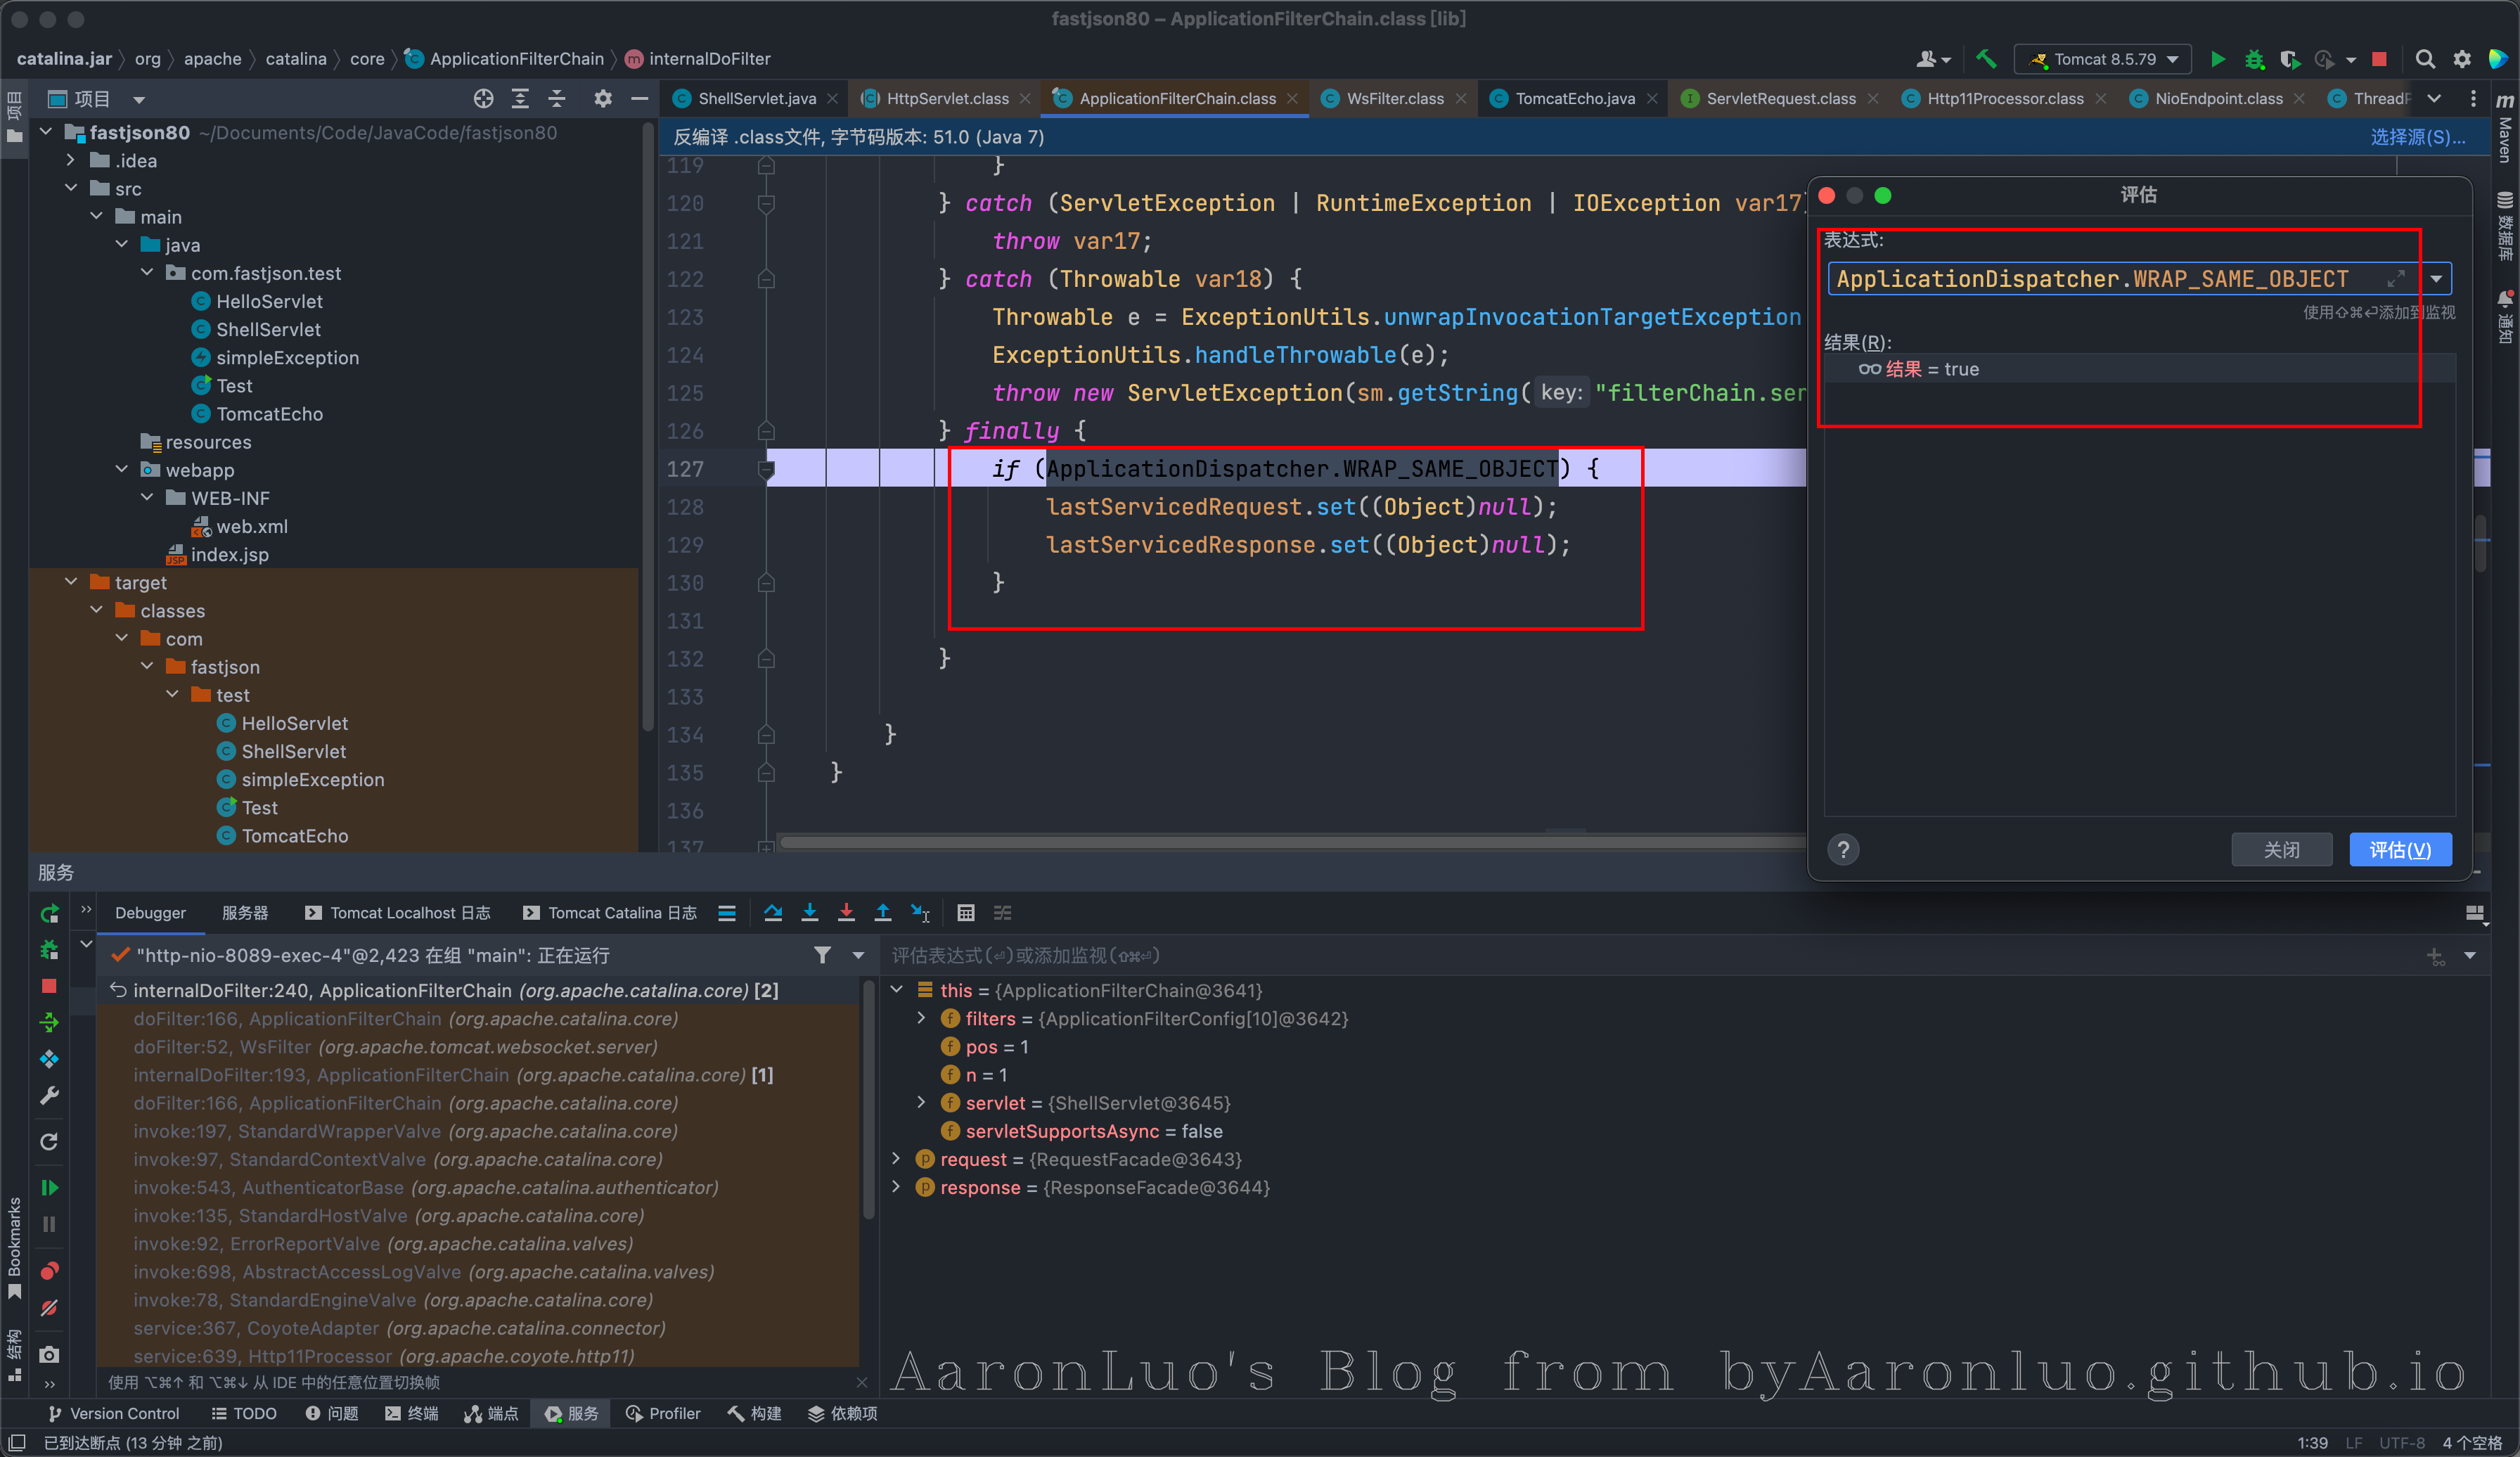Click Step Over in debugger toolbar
Image resolution: width=2520 pixels, height=1457 pixels.
coord(773,912)
